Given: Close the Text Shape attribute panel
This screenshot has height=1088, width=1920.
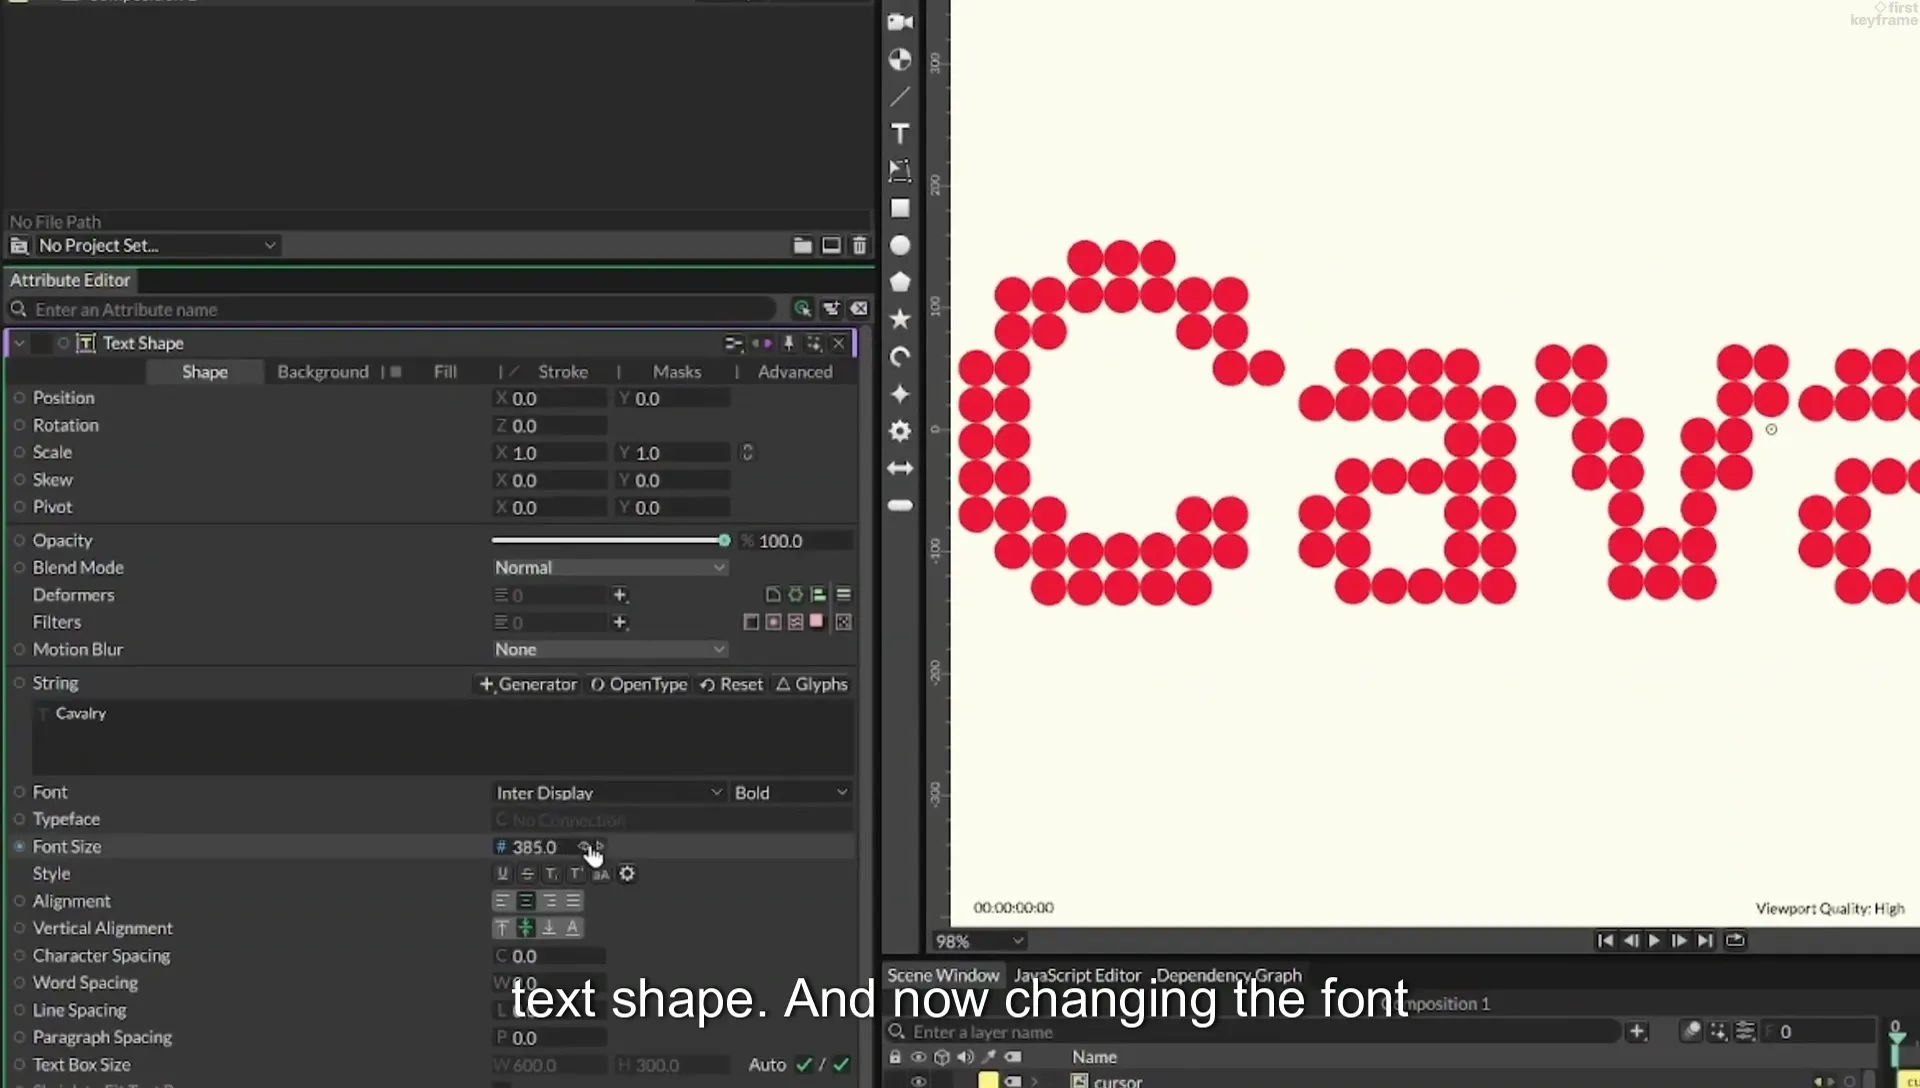Looking at the screenshot, I should pyautogui.click(x=838, y=343).
